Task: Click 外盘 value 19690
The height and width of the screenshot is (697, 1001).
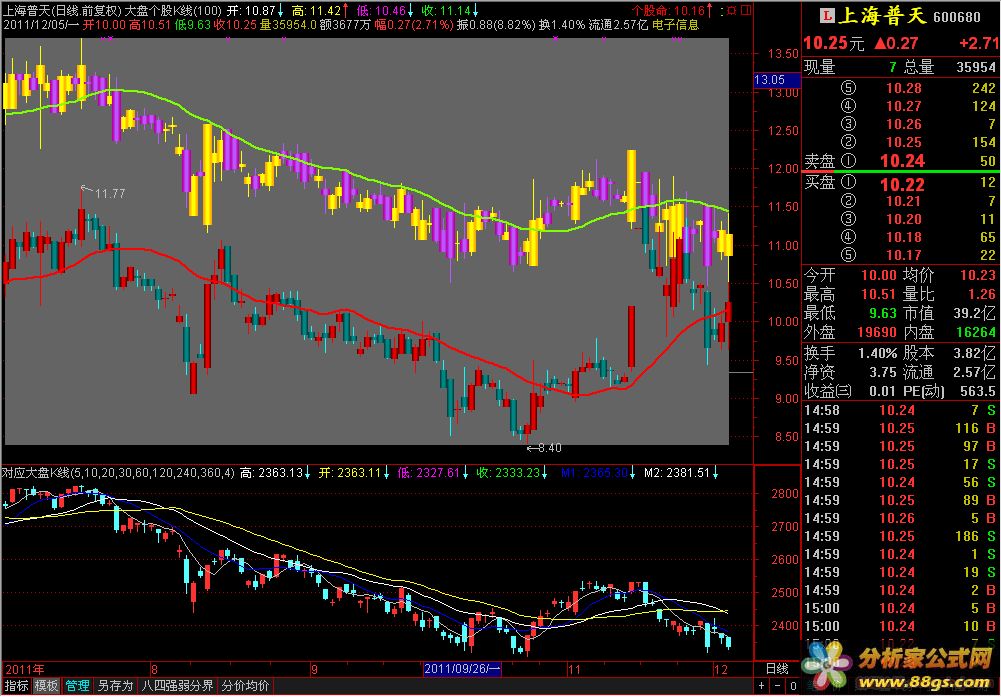Action: coord(877,332)
